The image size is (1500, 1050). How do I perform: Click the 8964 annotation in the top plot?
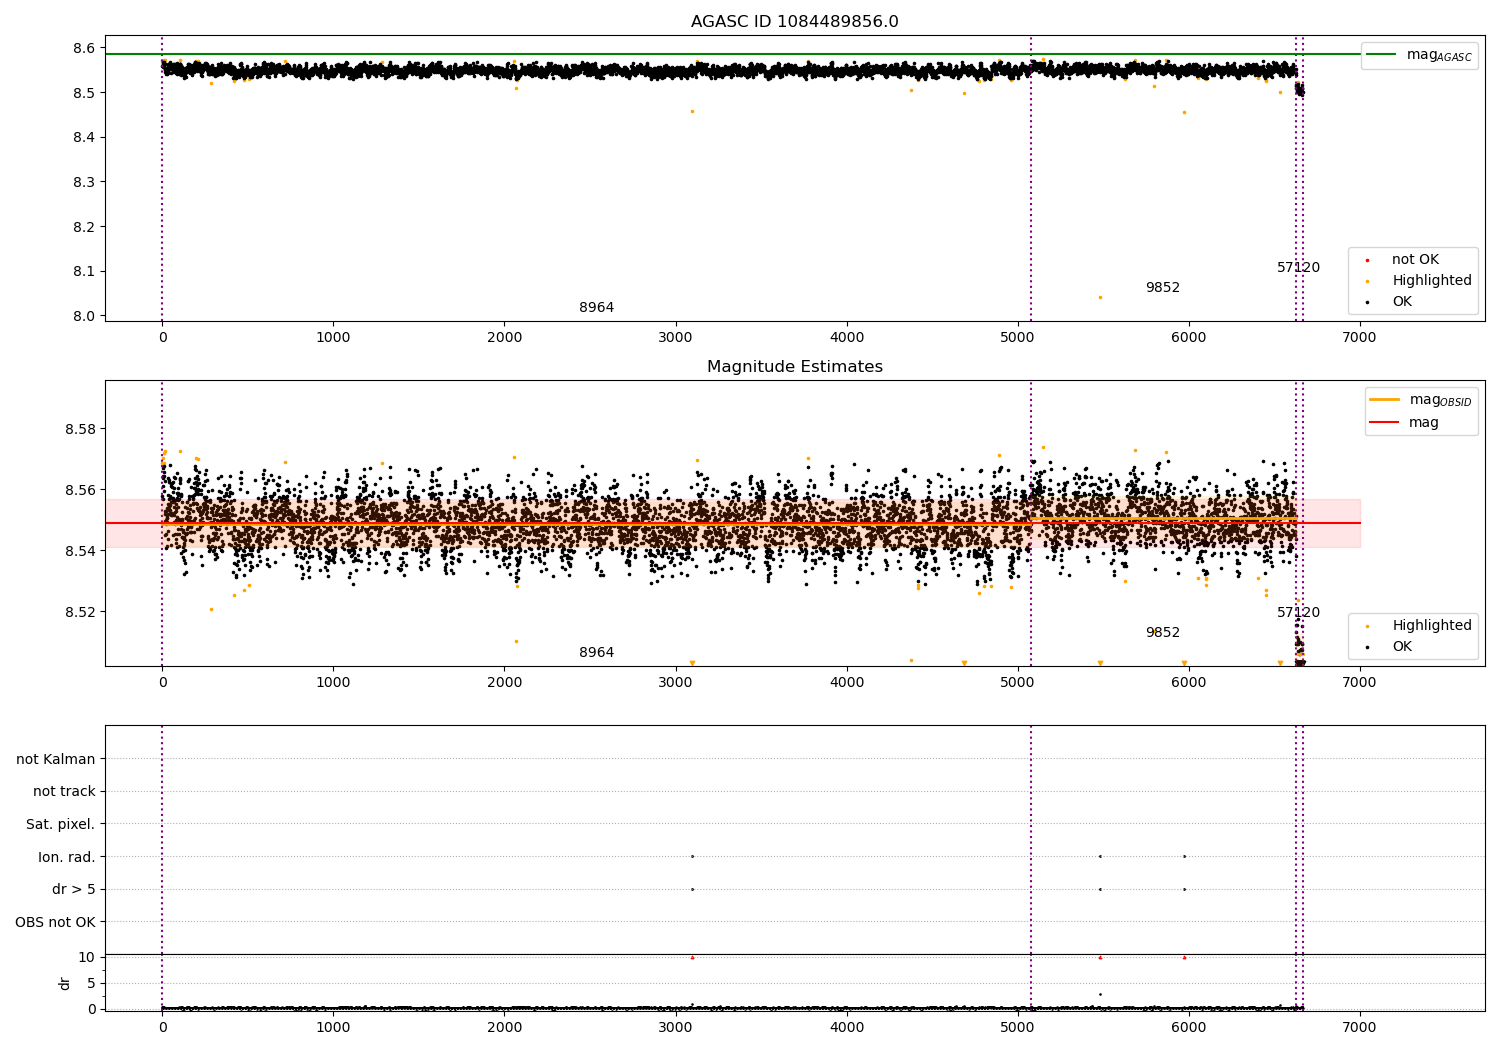pyautogui.click(x=596, y=308)
